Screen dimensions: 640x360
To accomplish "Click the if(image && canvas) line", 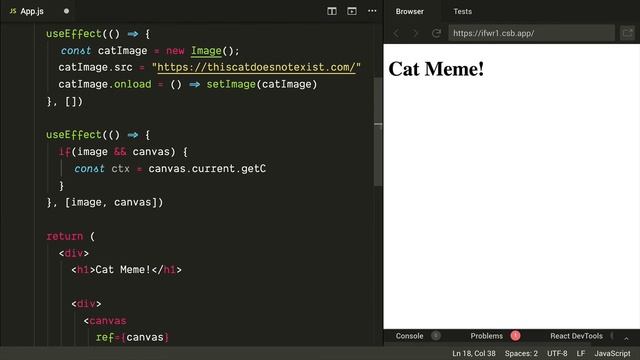I will (123, 152).
